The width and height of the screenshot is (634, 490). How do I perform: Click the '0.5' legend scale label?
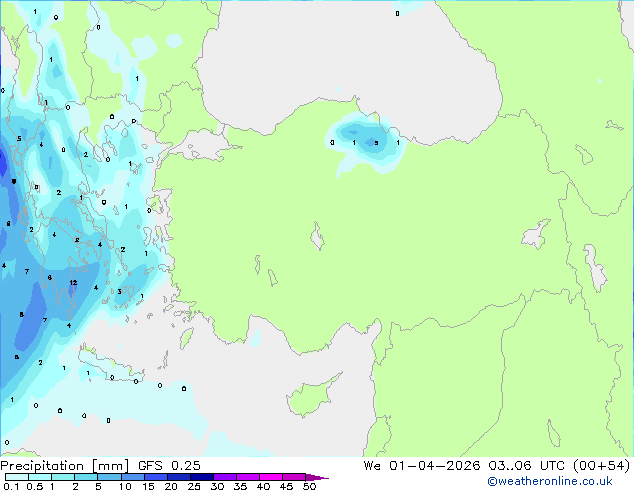click(35, 486)
